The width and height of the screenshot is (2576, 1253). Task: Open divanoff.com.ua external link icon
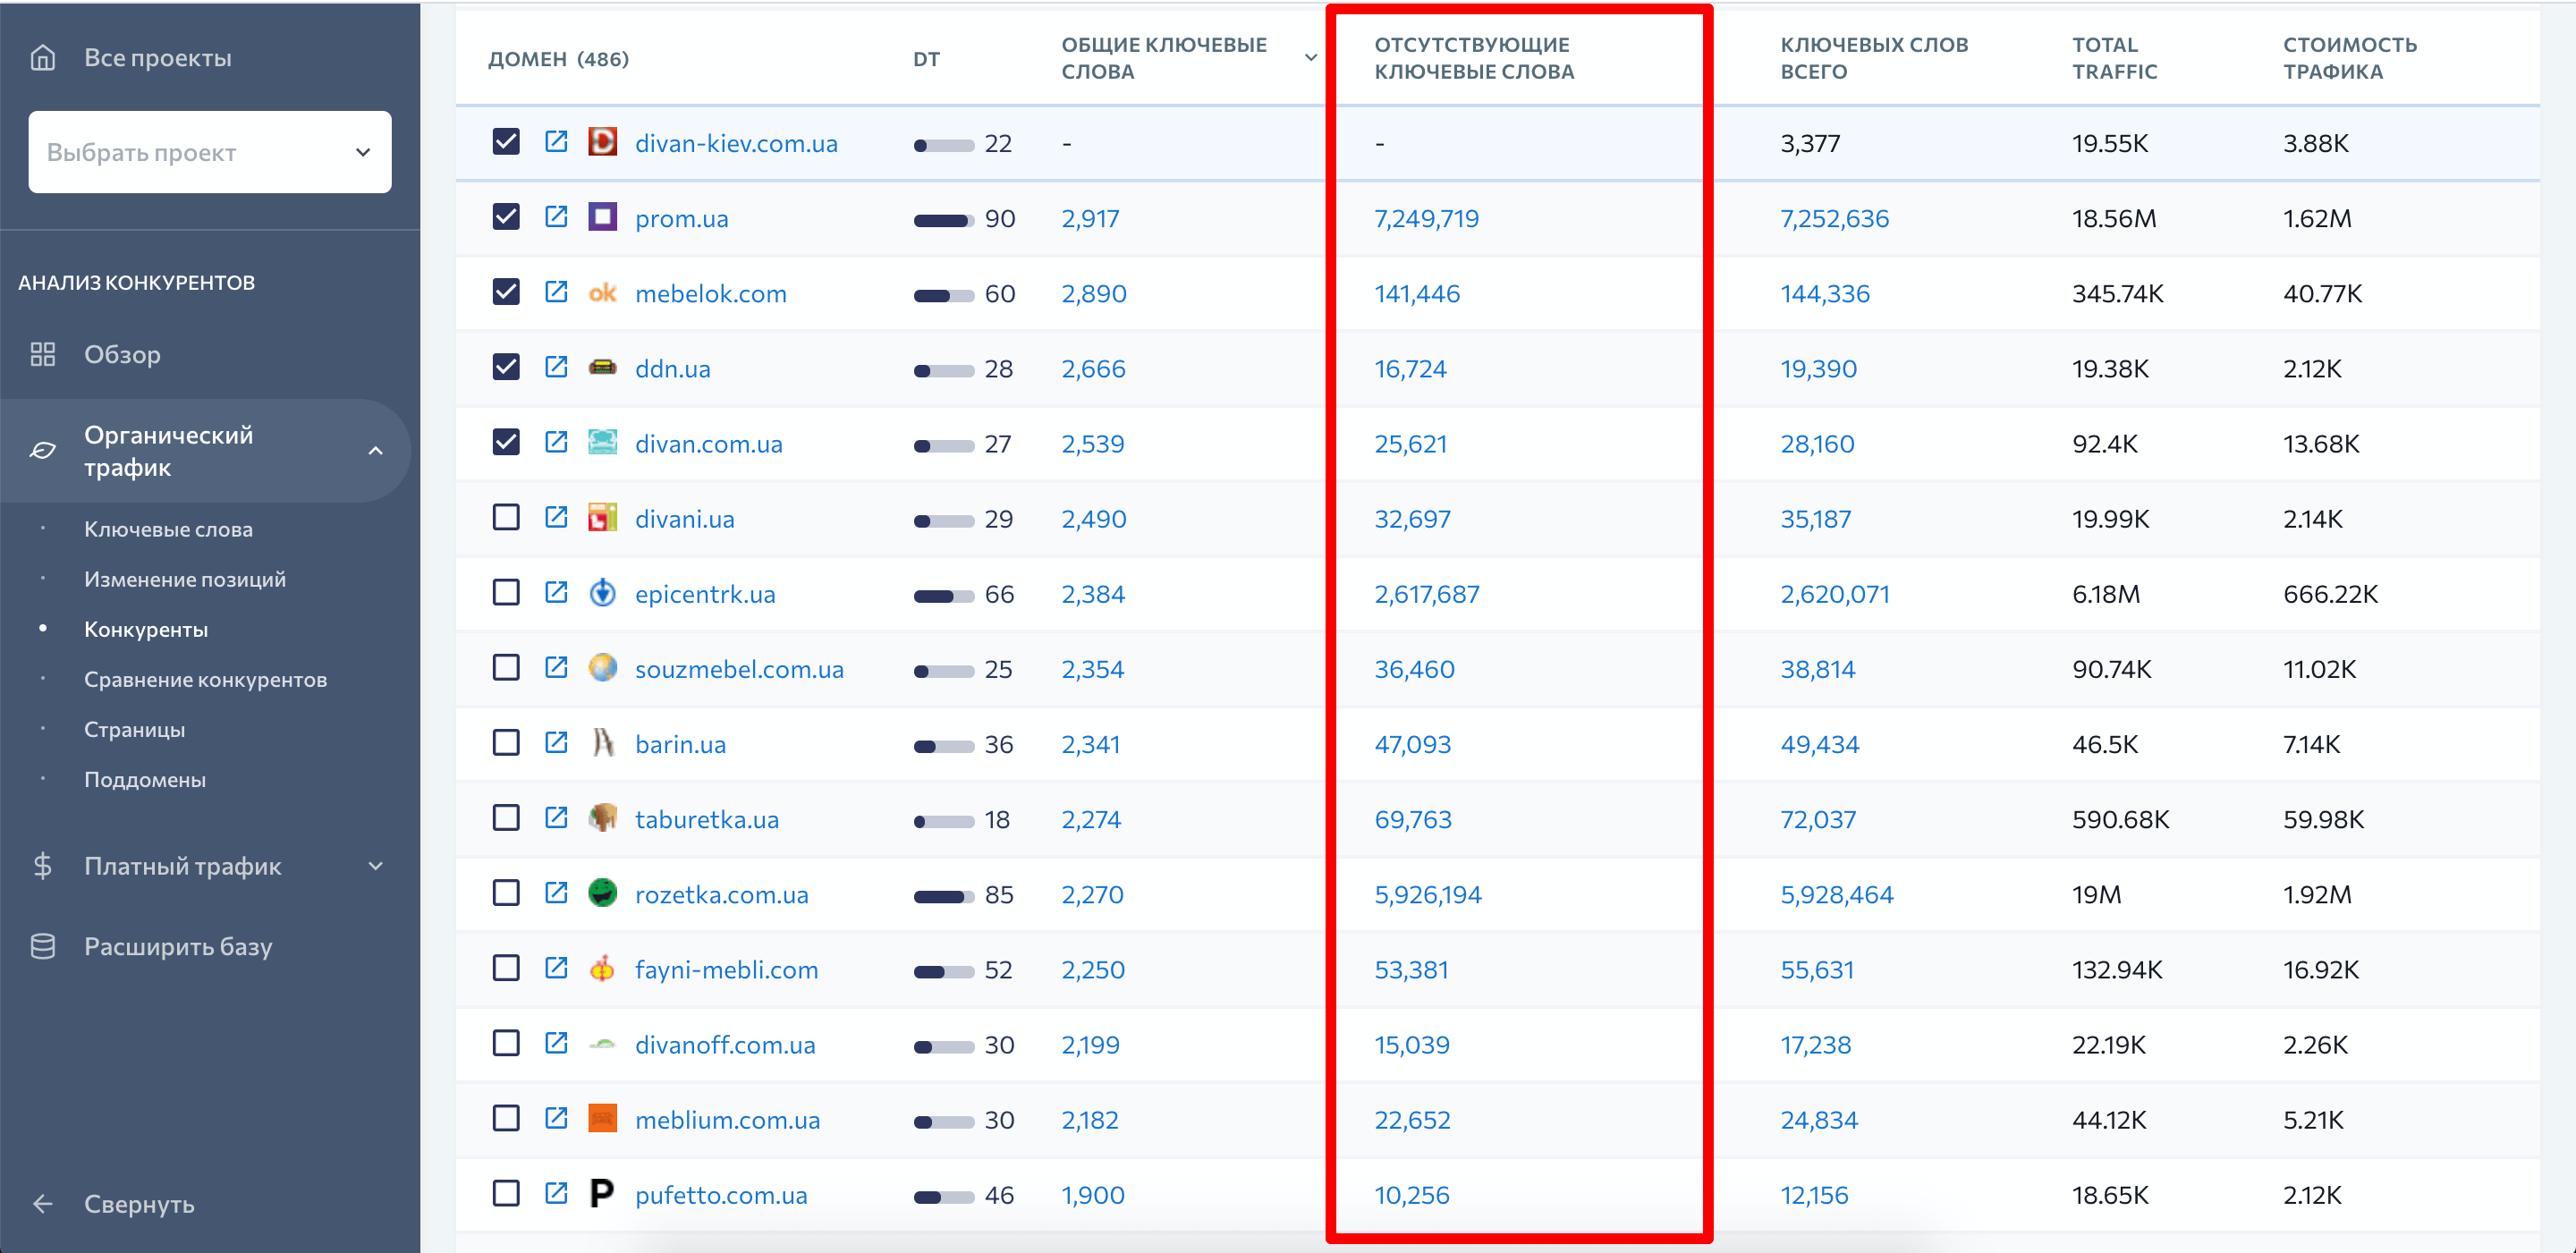(x=556, y=1043)
